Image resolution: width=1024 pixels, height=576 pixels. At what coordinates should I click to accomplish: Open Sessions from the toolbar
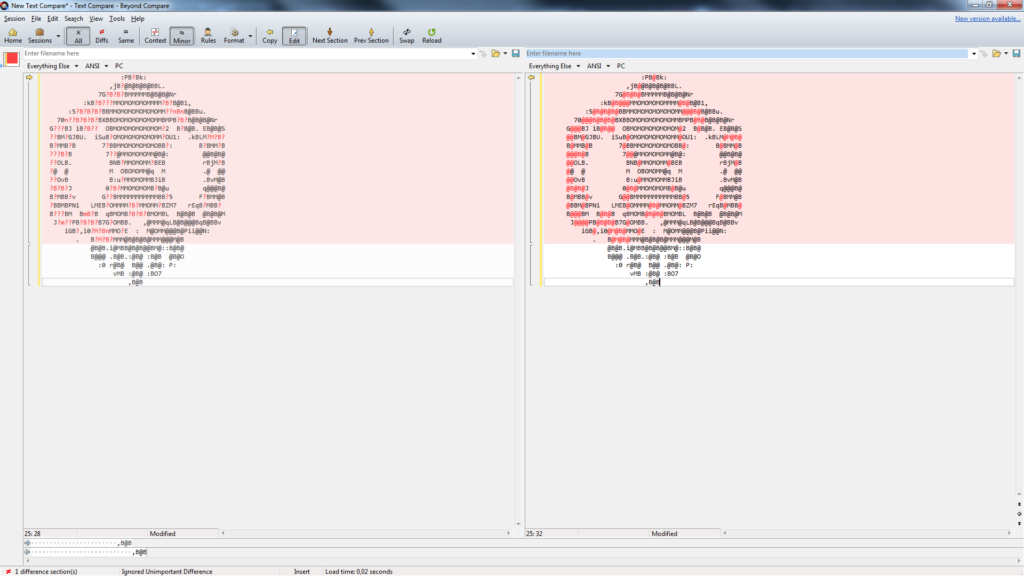(x=39, y=36)
